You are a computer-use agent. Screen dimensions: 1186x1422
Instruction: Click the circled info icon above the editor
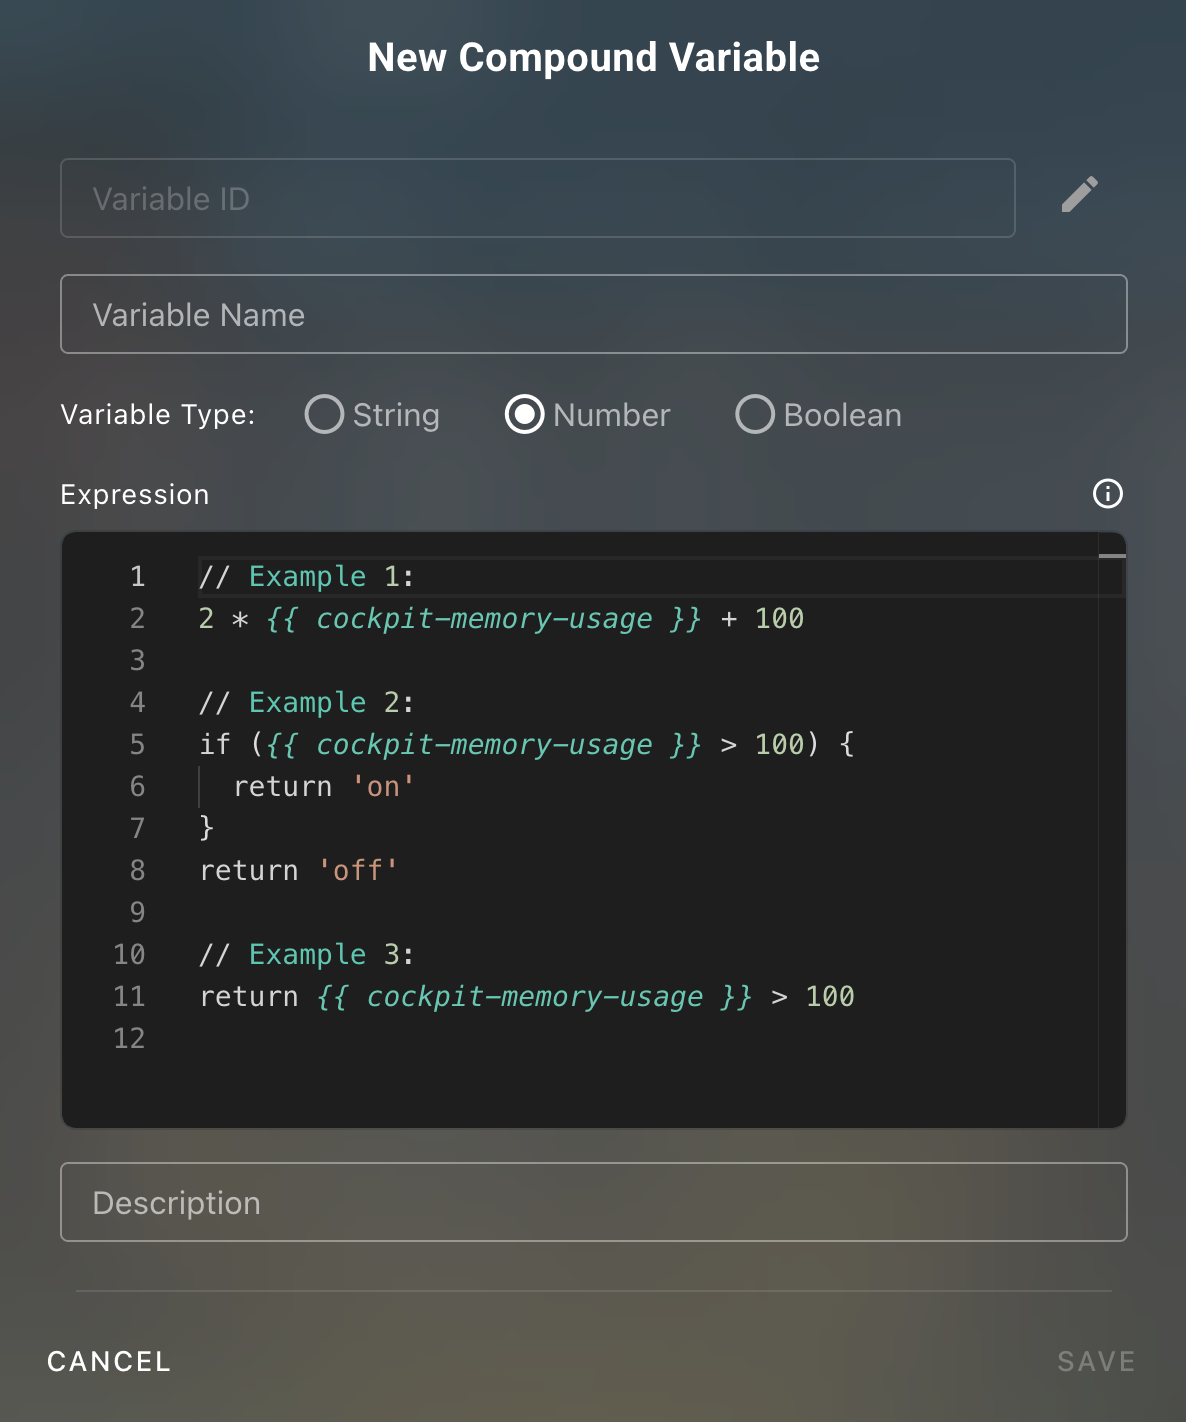tap(1107, 494)
